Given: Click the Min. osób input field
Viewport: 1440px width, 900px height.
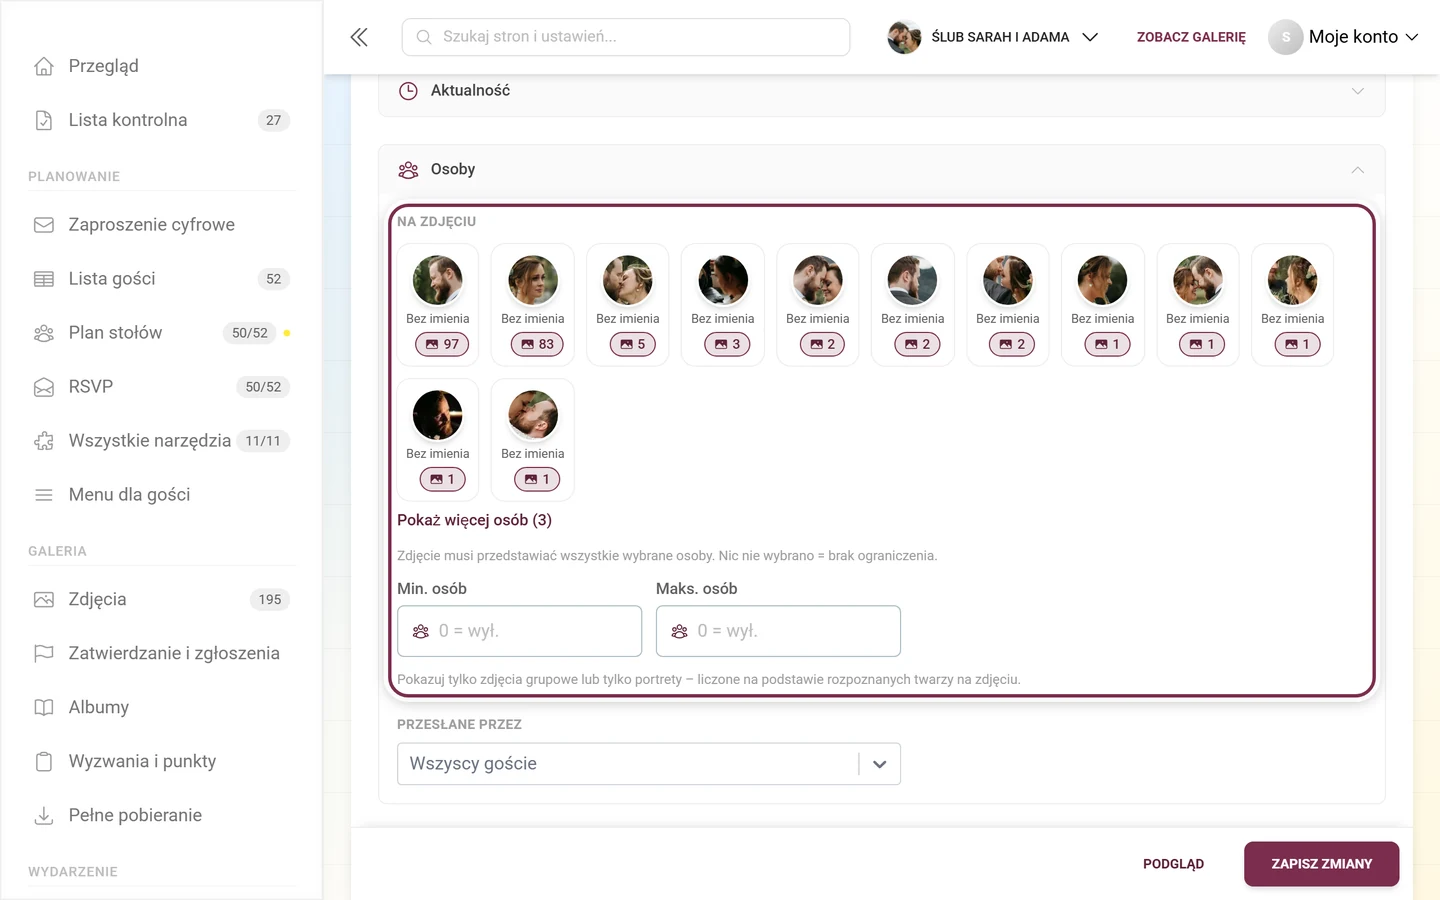Looking at the screenshot, I should tap(519, 631).
